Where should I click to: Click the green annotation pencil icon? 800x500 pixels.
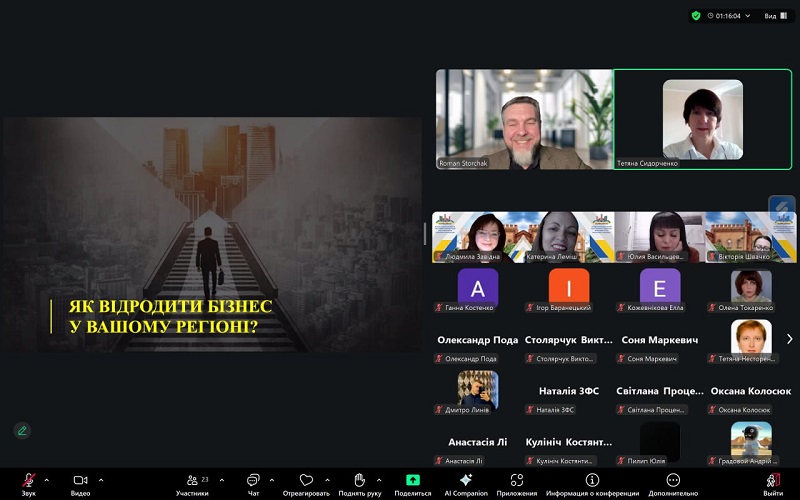tap(22, 430)
